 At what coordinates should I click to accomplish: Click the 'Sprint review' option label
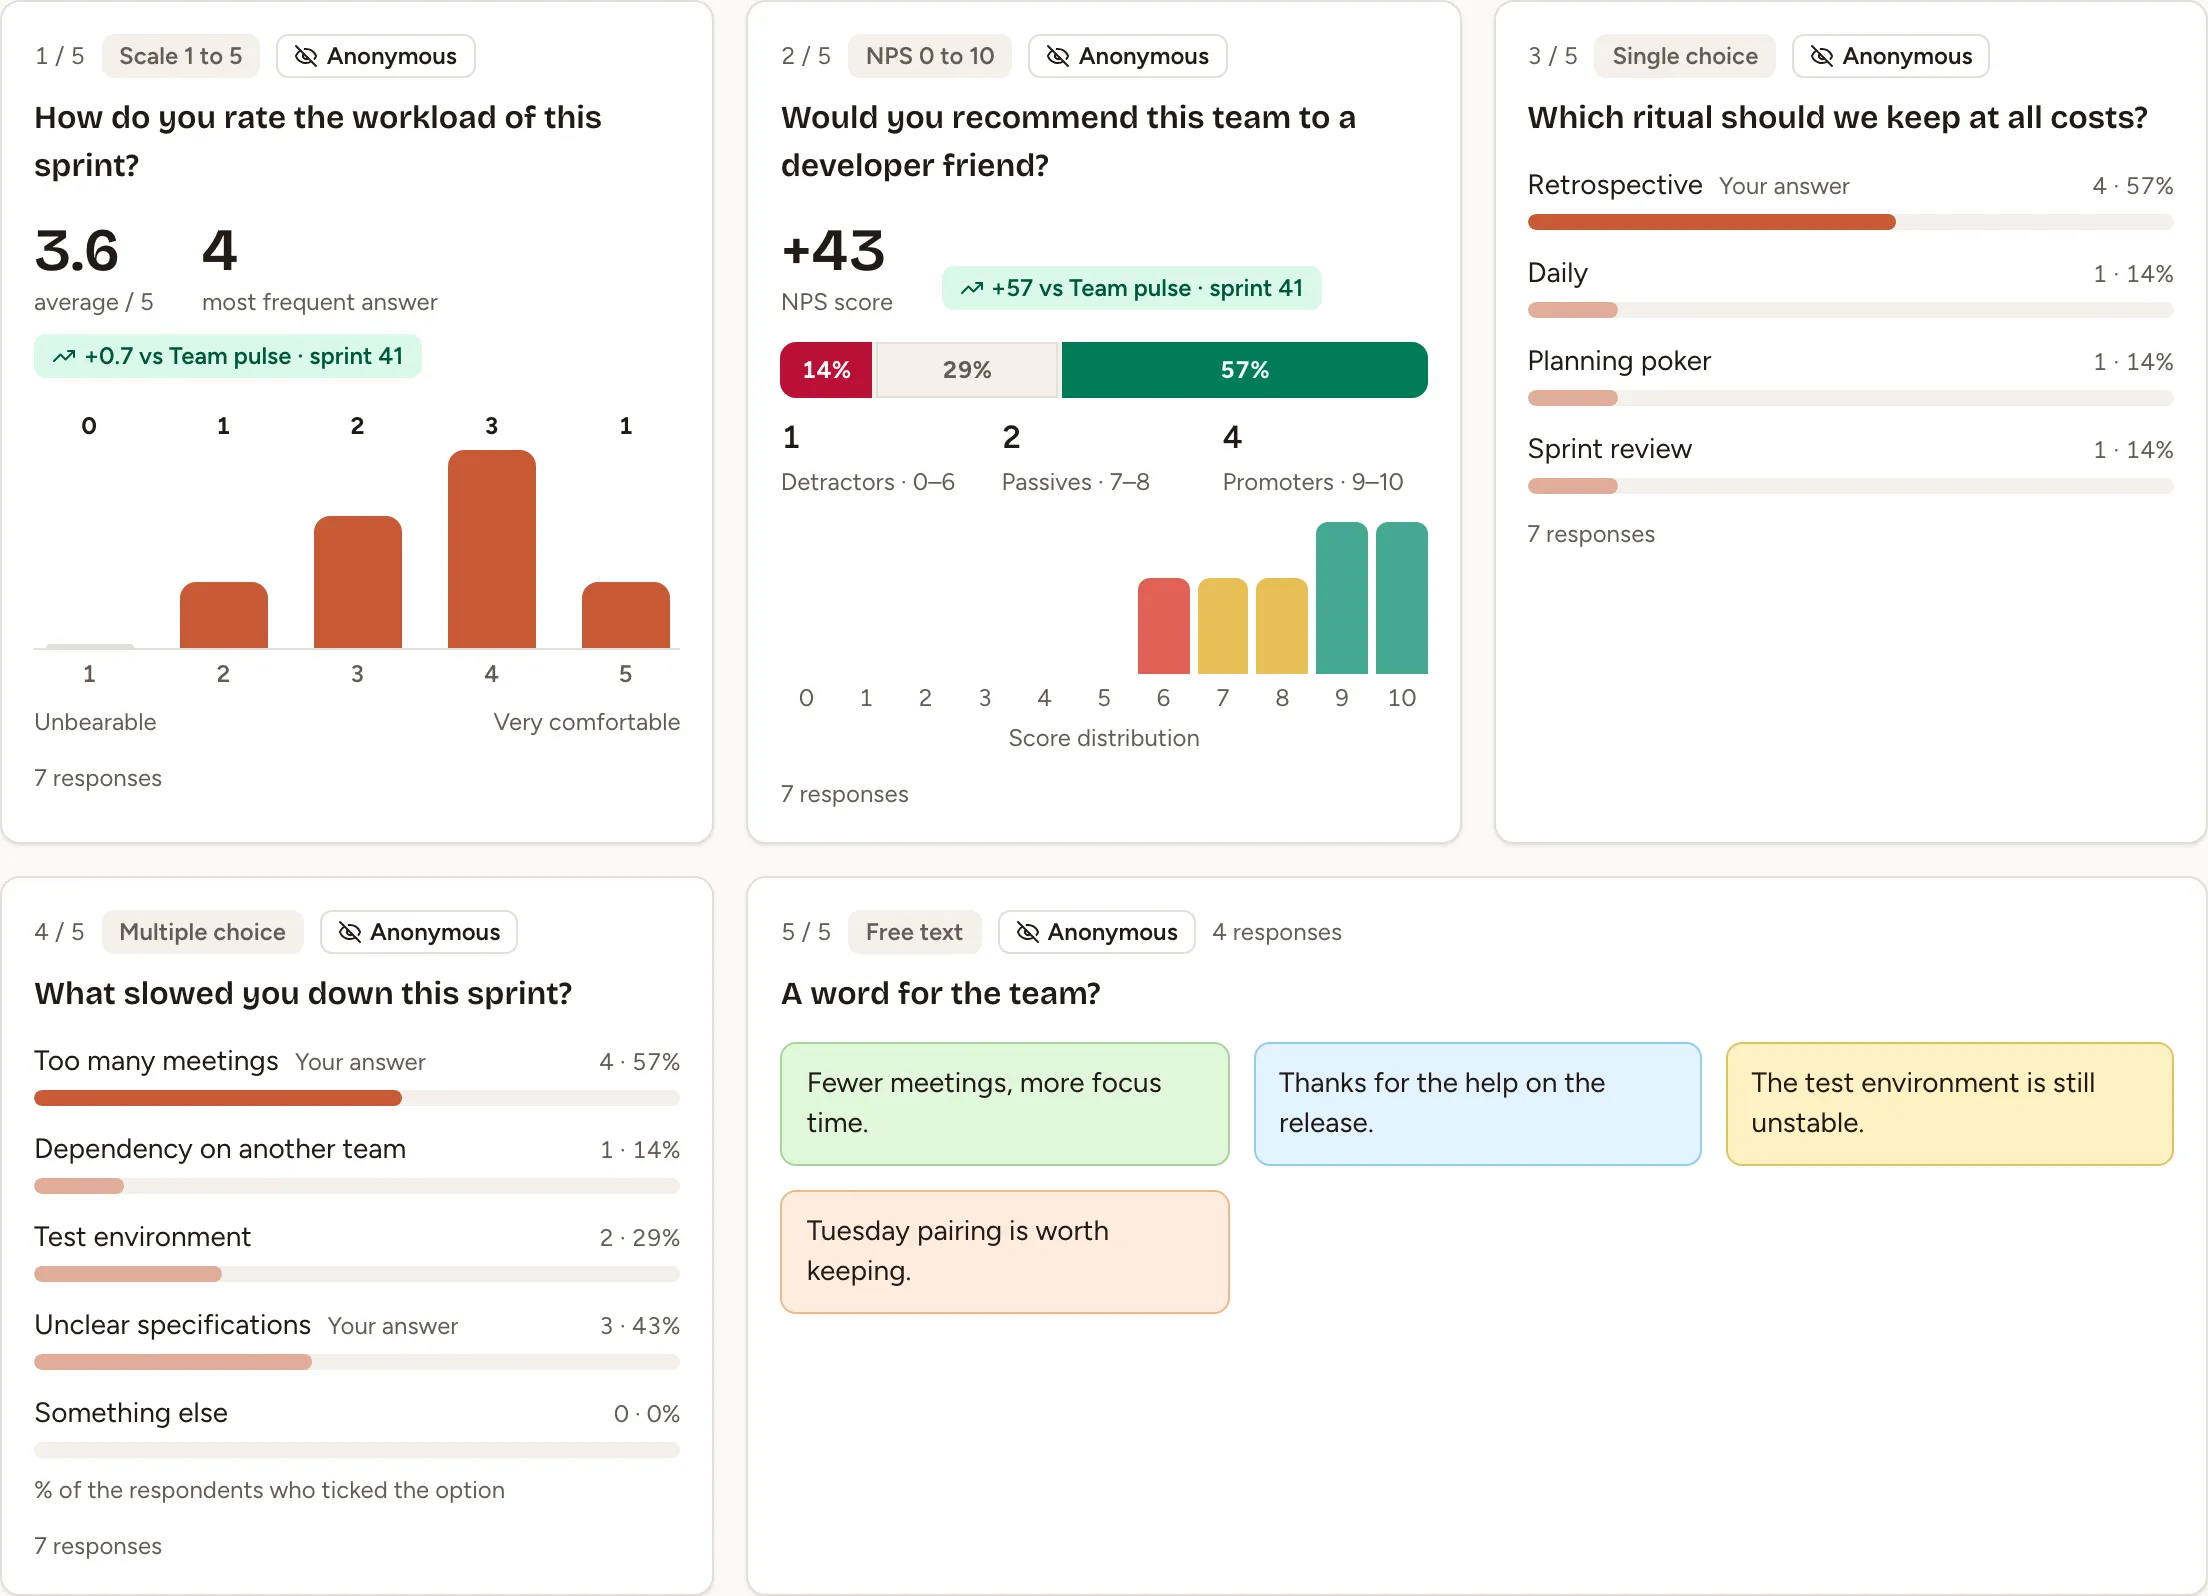[1609, 449]
